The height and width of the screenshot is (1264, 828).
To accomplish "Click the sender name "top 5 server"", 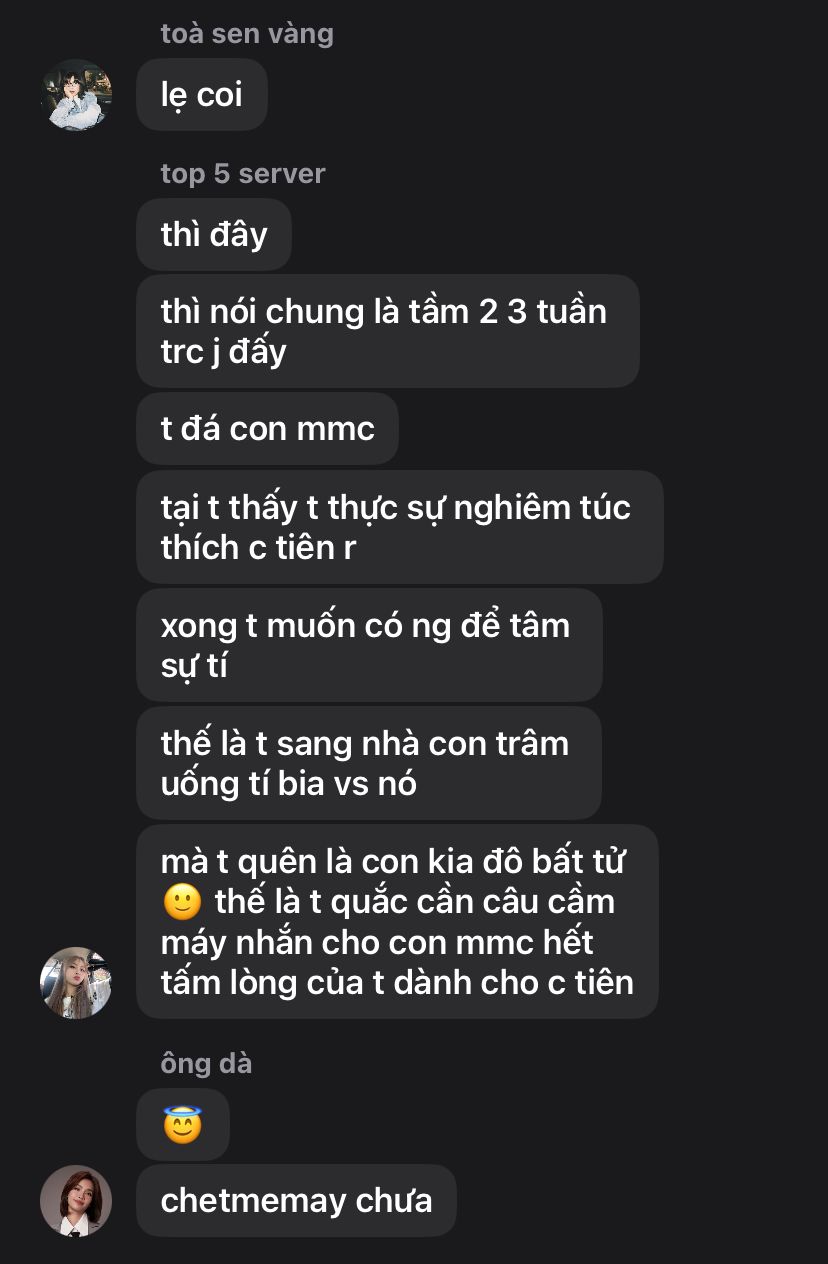I will coord(243,174).
